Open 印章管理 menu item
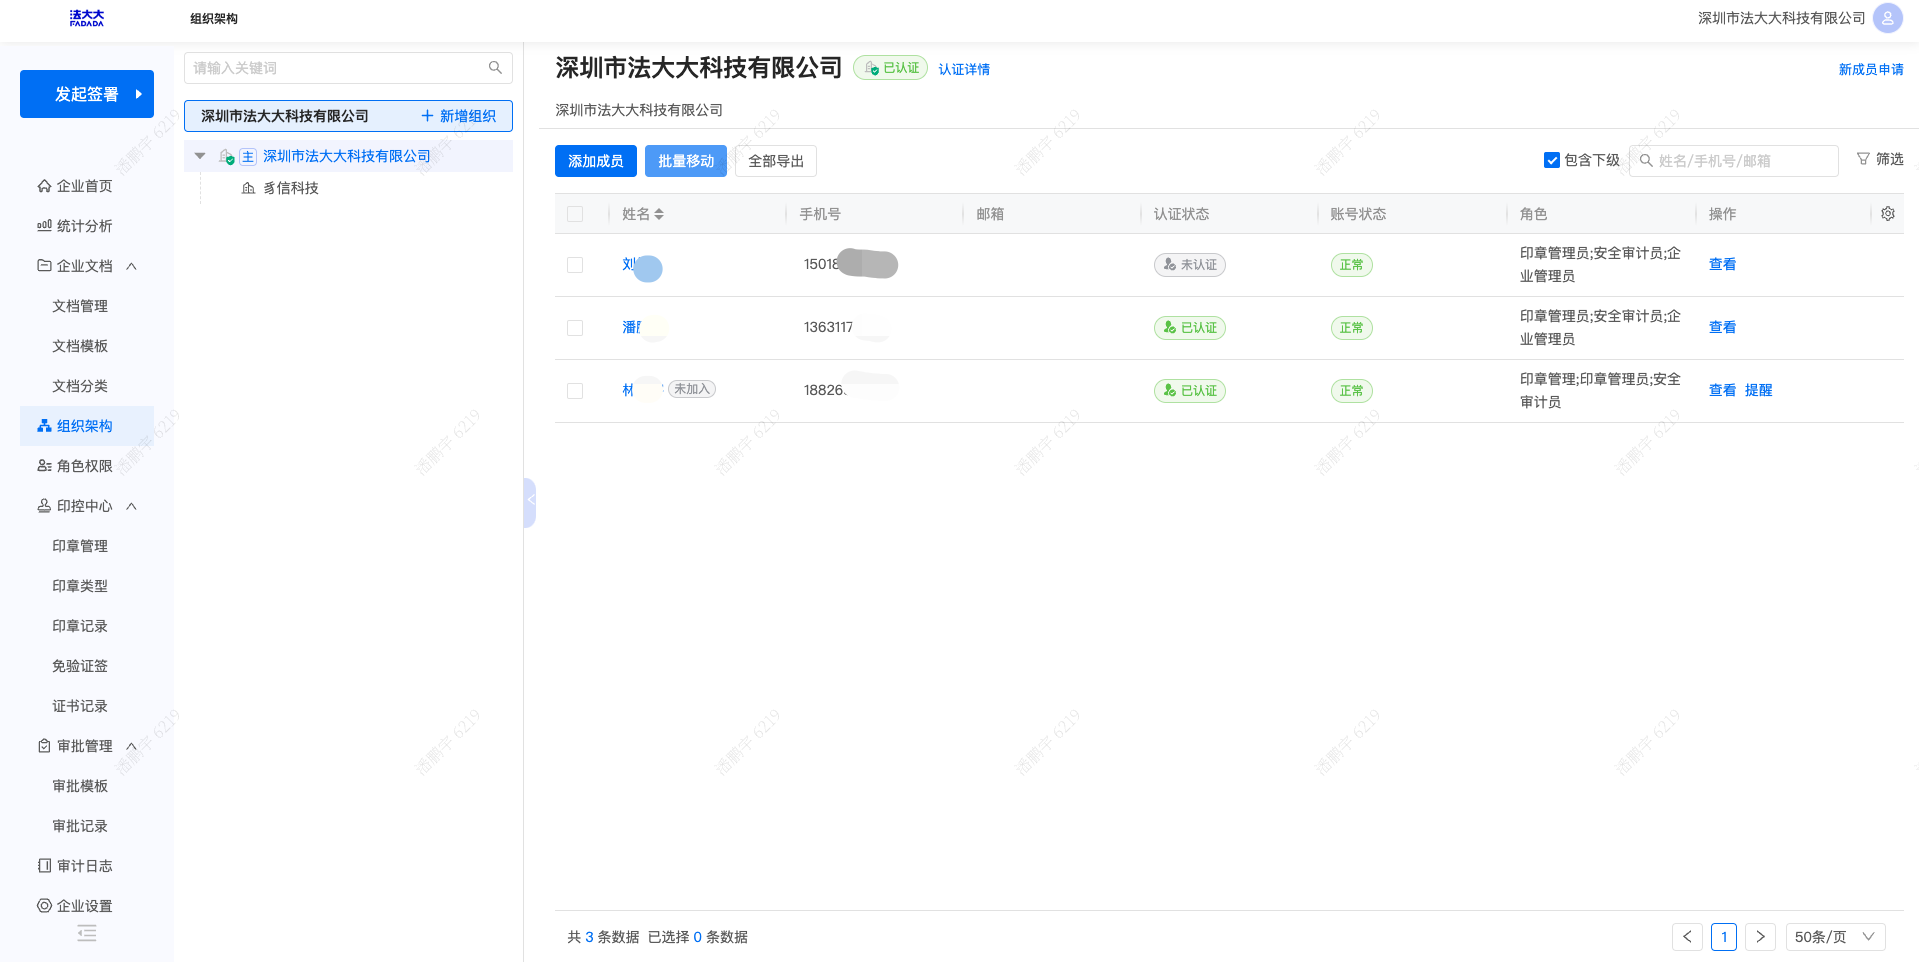 tap(80, 546)
